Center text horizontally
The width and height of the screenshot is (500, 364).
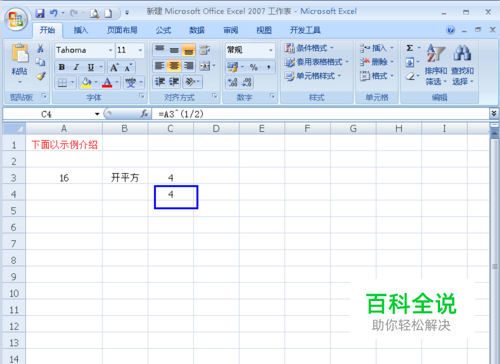pyautogui.click(x=174, y=66)
